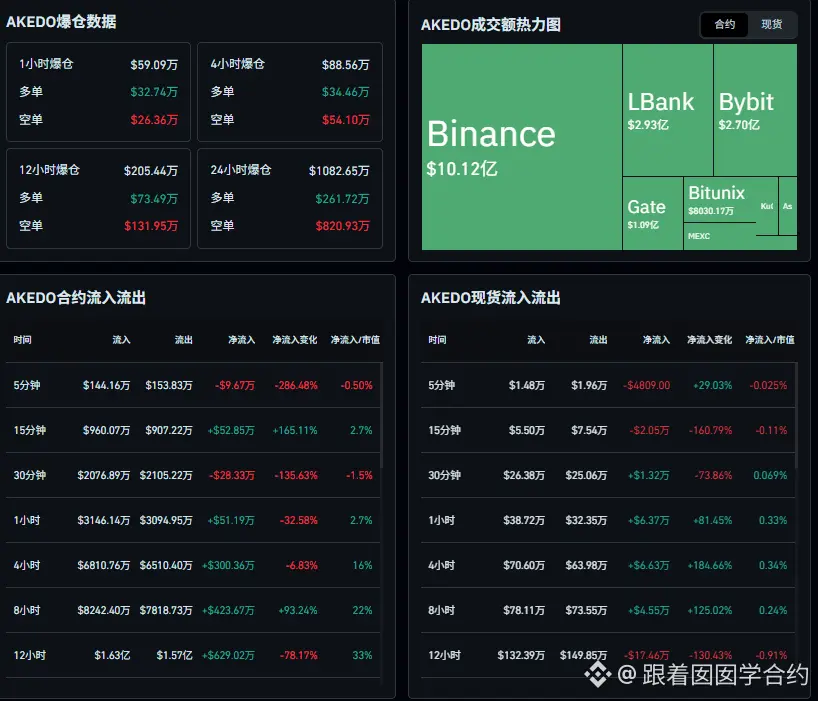Open the 12小时爆仓 liquidation card
The image size is (818, 701).
[98, 198]
